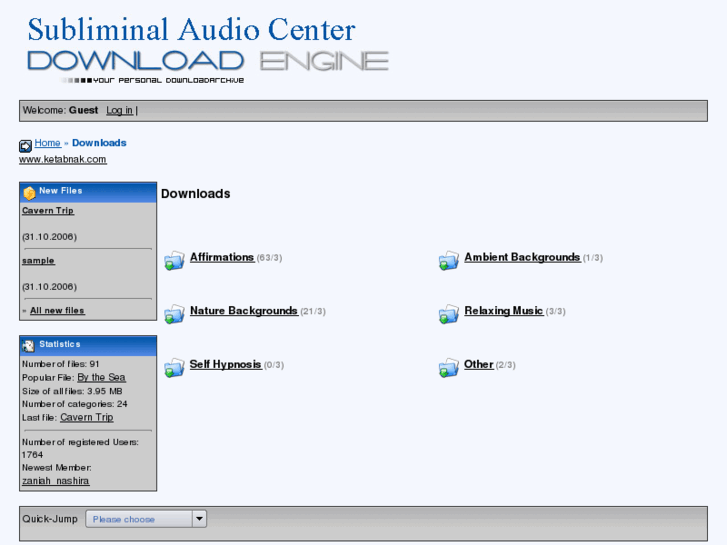Open the Quick-Jump Please choose dropdown

[x=146, y=519]
